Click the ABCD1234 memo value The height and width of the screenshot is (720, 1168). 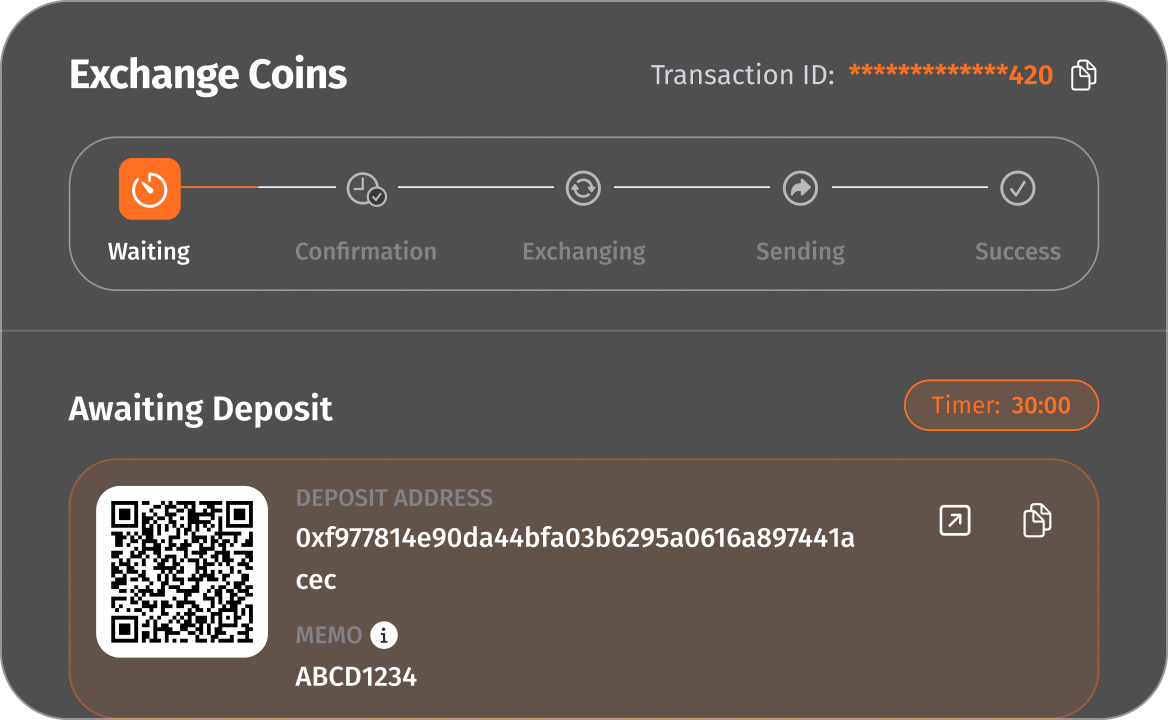356,677
